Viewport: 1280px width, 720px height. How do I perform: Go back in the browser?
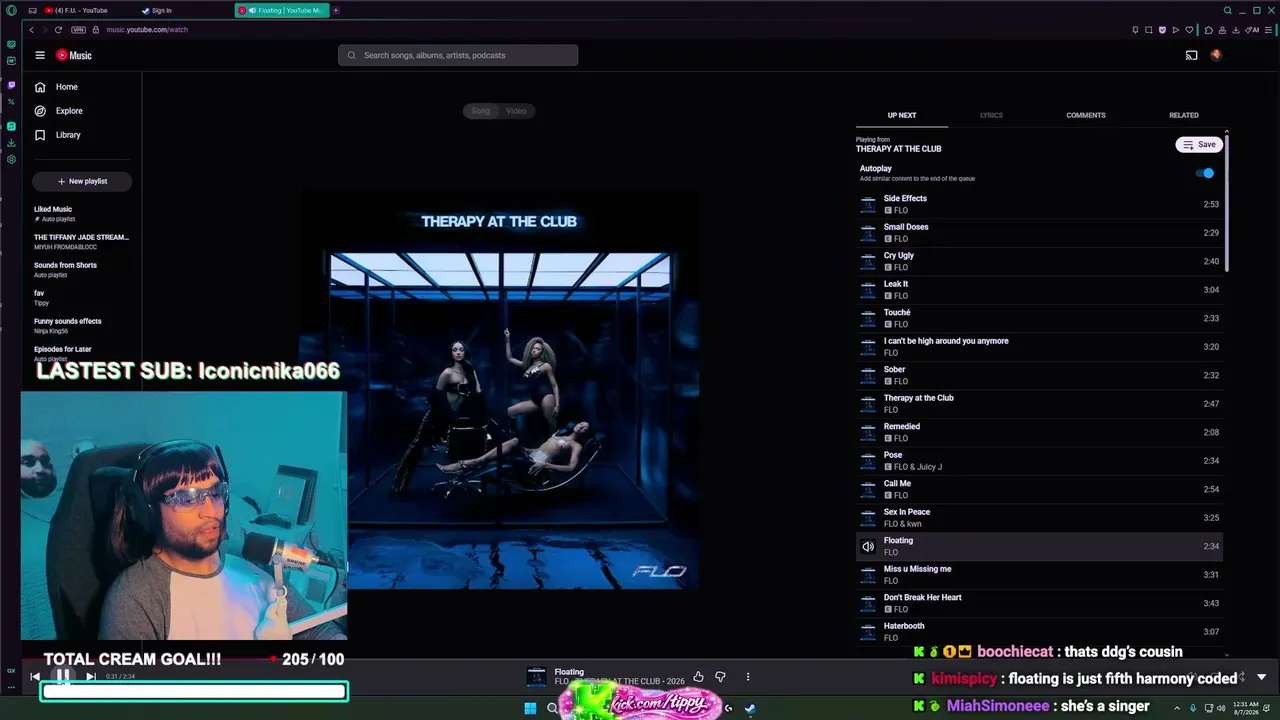pyautogui.click(x=31, y=30)
